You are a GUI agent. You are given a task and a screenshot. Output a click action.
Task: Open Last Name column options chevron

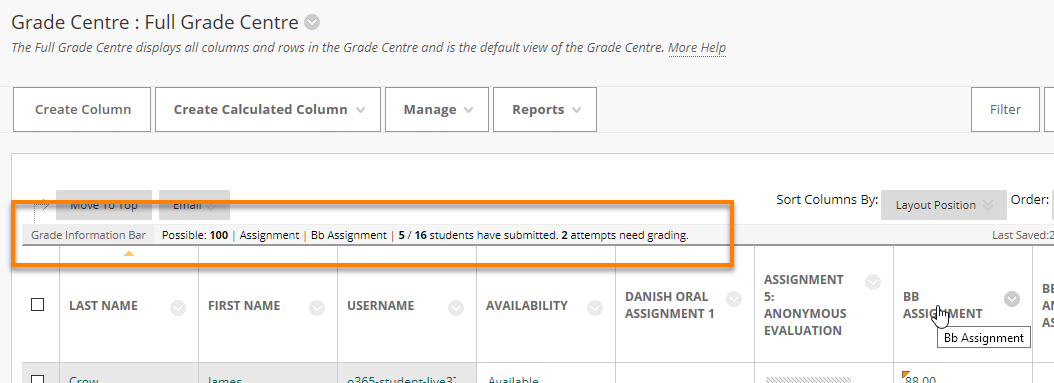pos(177,308)
